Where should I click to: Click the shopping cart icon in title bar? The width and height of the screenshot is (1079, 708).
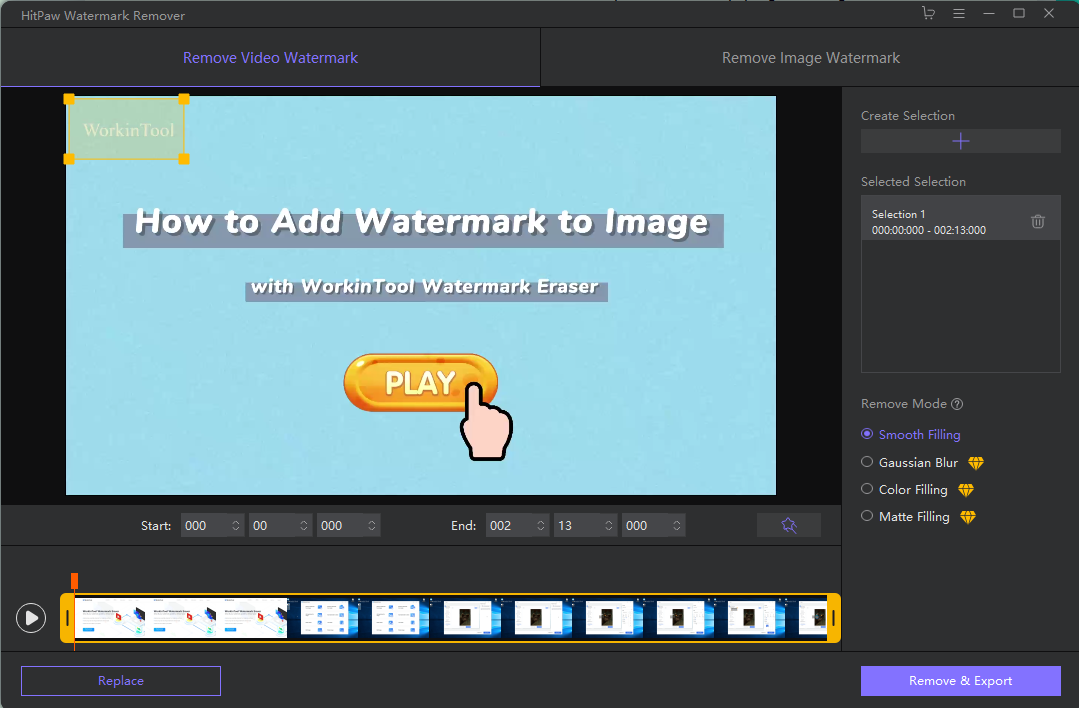click(928, 14)
